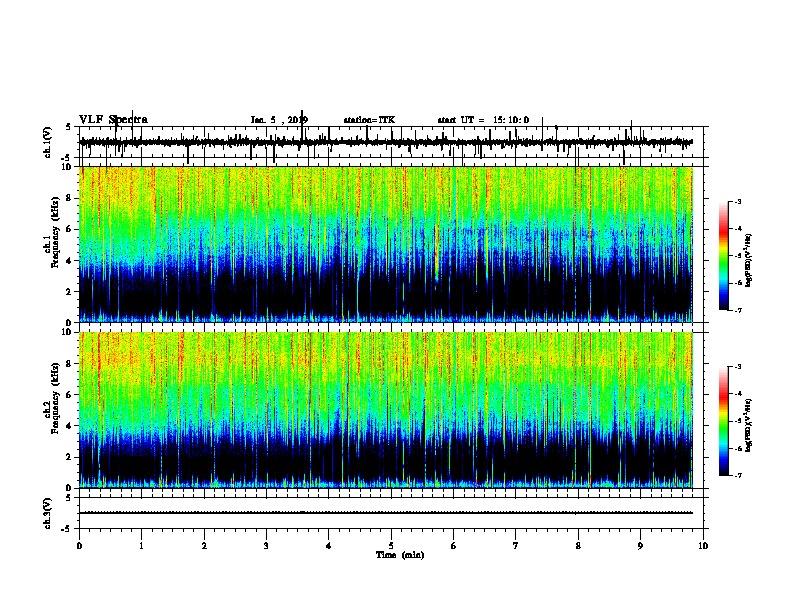Click the ch.2 spectrogram "4" kHz tick label

pyautogui.click(x=70, y=426)
